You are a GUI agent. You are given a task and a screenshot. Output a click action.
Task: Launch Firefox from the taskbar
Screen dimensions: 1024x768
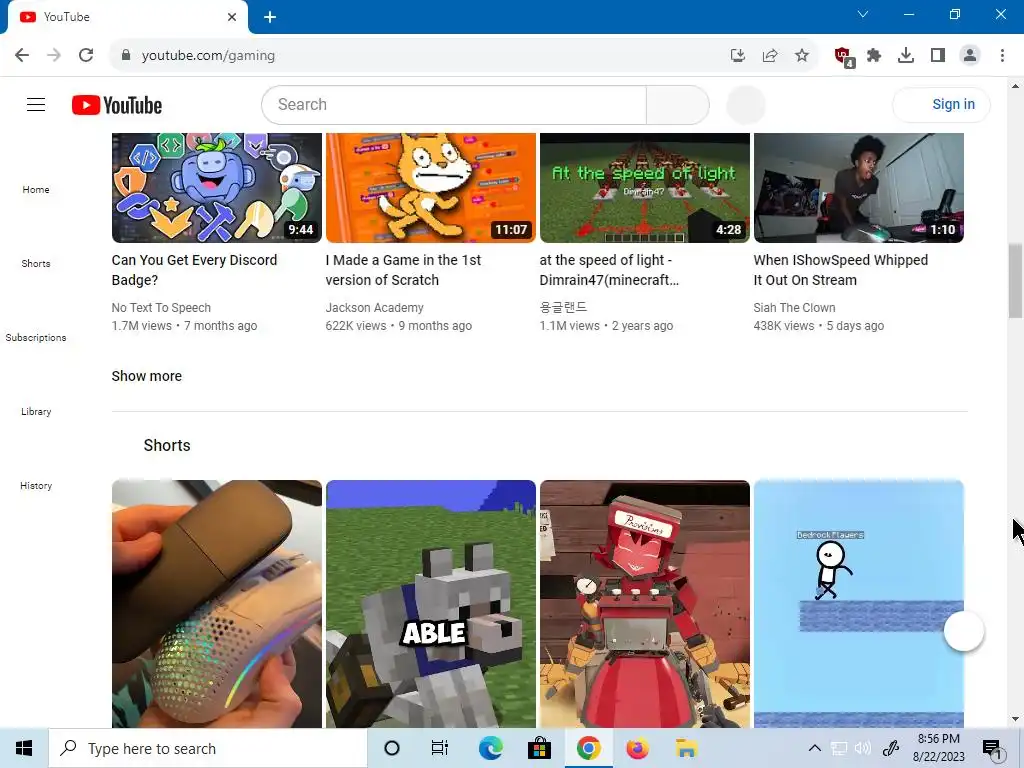pos(637,748)
